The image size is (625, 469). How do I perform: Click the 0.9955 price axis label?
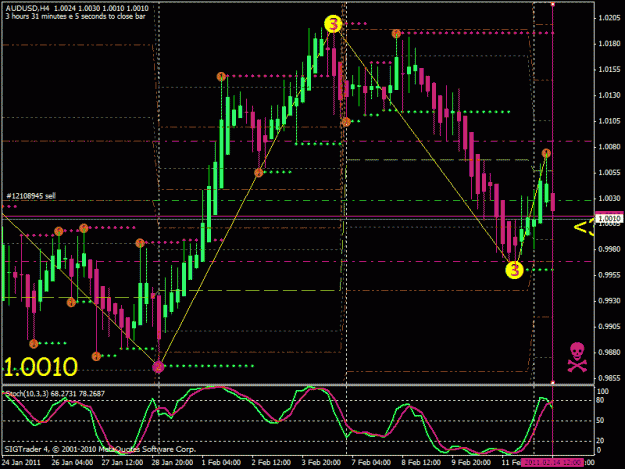point(609,275)
